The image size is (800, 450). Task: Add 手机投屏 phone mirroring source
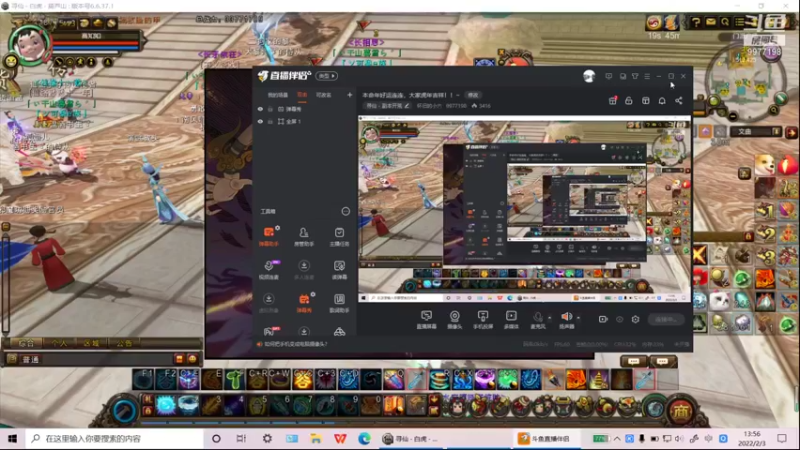(x=483, y=319)
